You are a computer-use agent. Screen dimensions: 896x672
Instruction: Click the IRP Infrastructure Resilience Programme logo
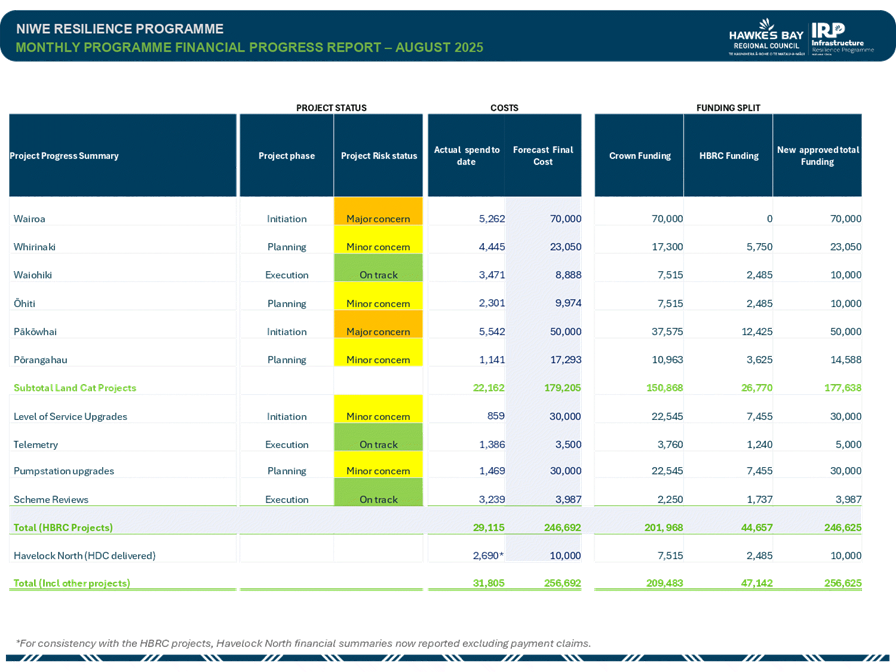(x=844, y=36)
